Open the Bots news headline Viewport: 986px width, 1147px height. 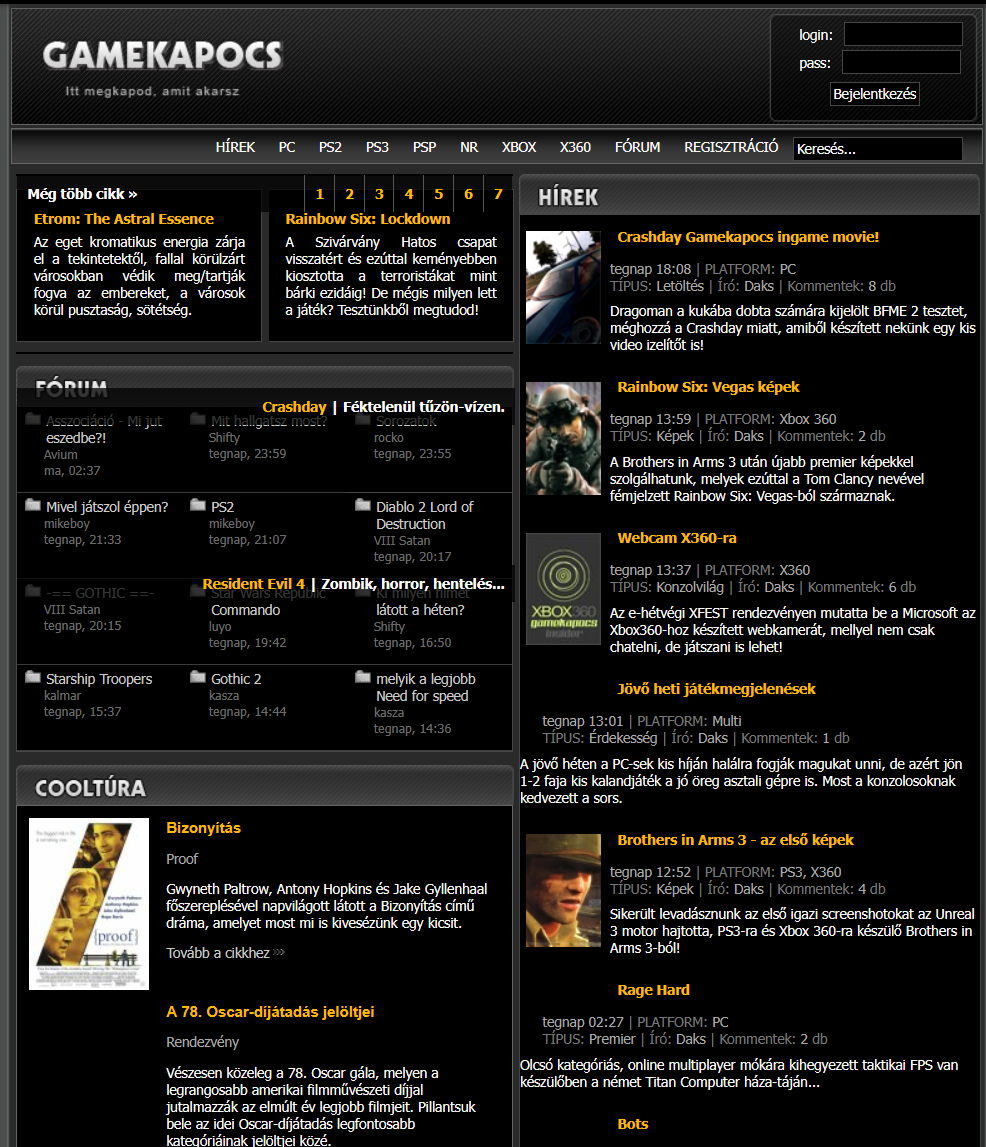[633, 1124]
